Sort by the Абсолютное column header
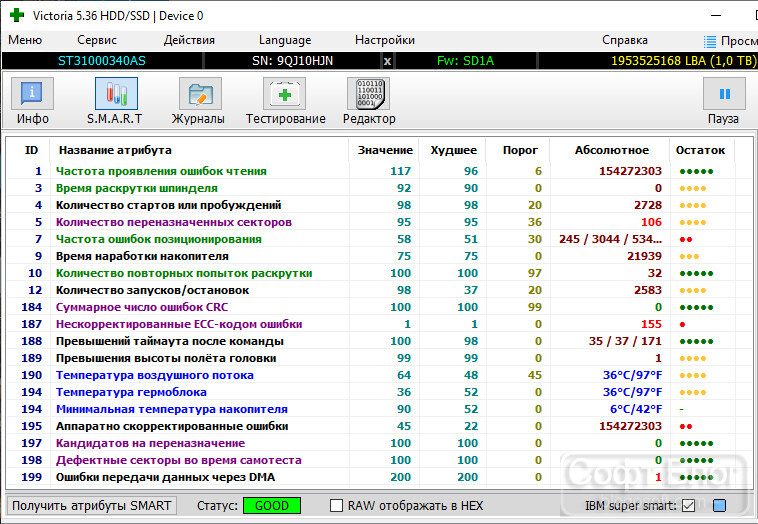This screenshot has width=758, height=524. [612, 150]
